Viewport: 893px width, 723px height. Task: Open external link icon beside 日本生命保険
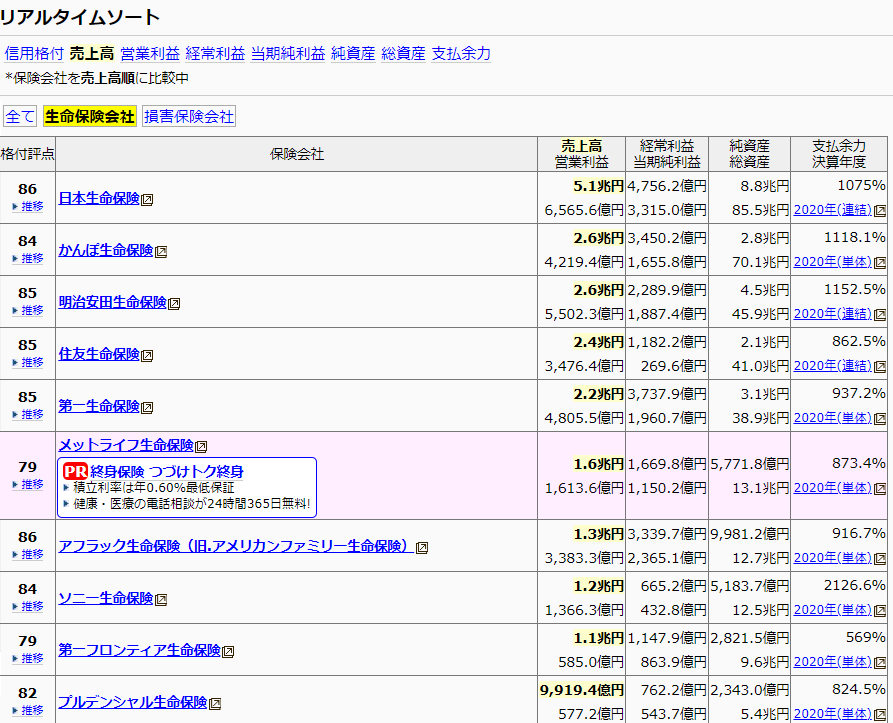[x=147, y=200]
